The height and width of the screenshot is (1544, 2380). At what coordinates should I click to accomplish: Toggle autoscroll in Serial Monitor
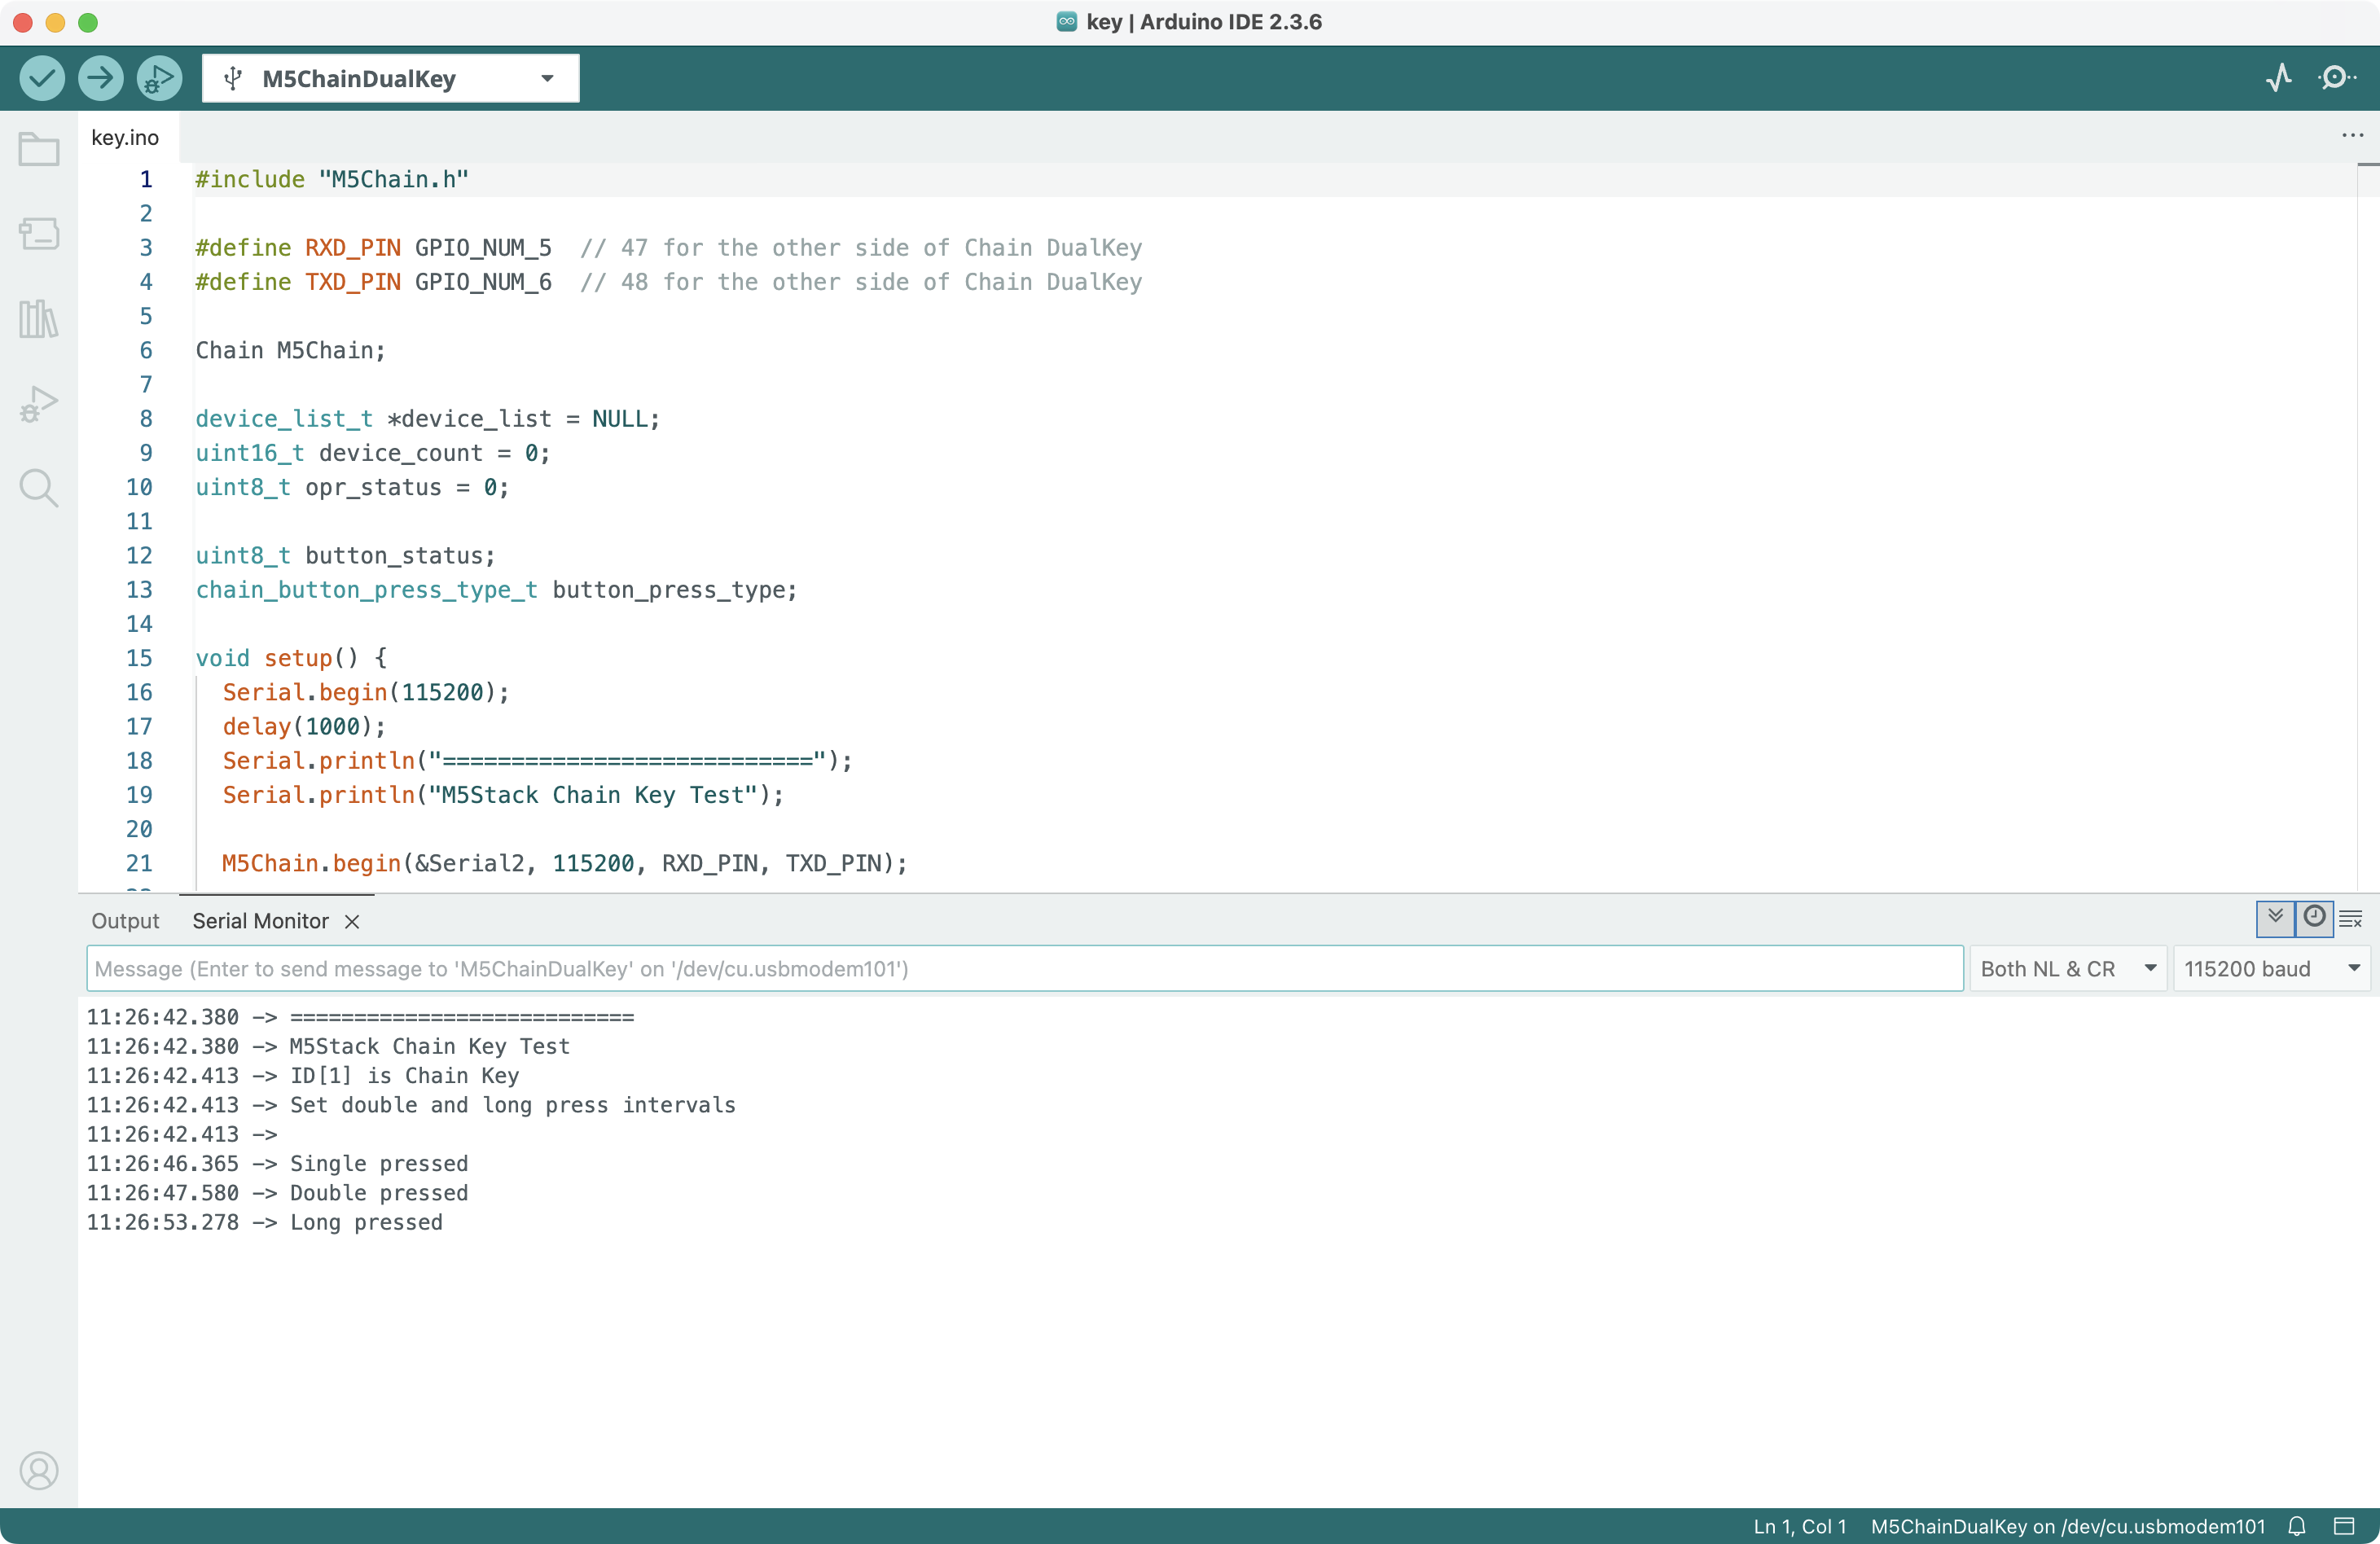(2275, 918)
